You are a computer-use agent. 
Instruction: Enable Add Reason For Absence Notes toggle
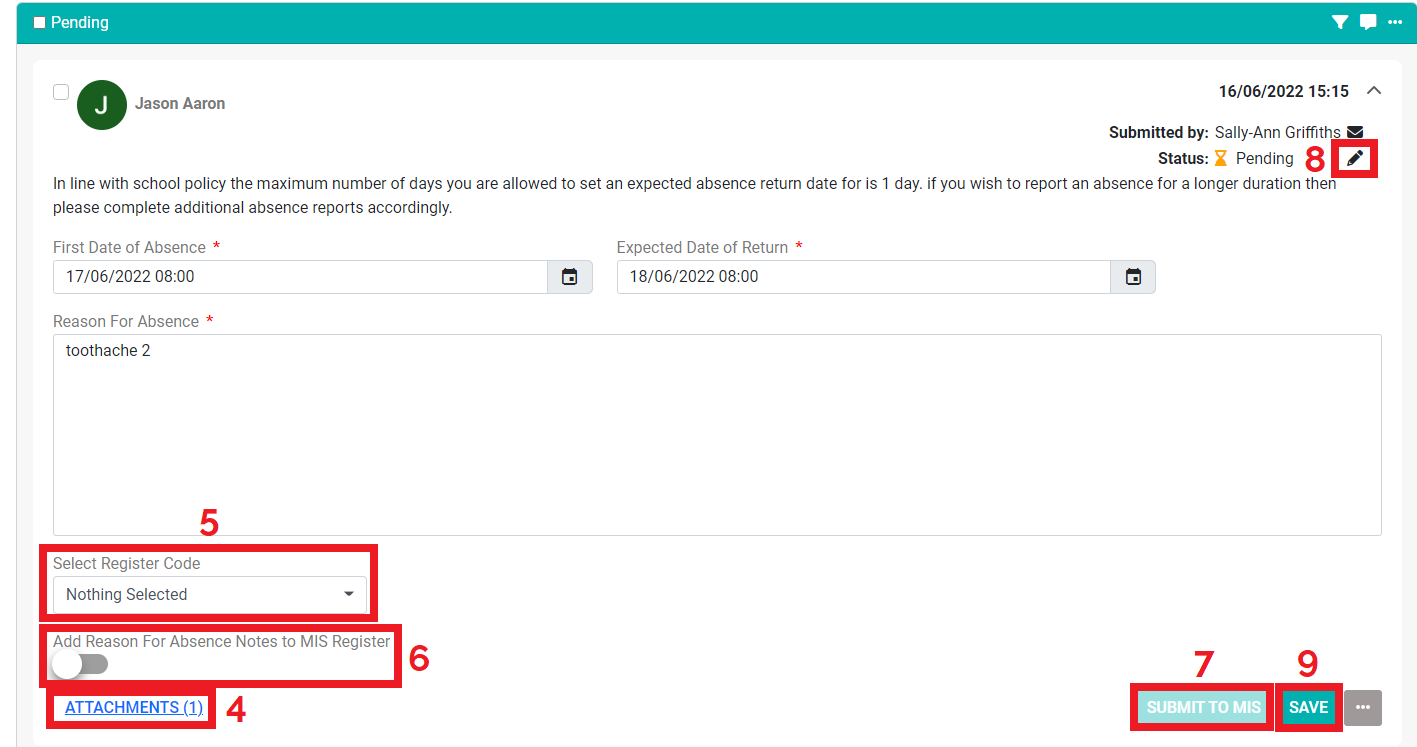(80, 664)
